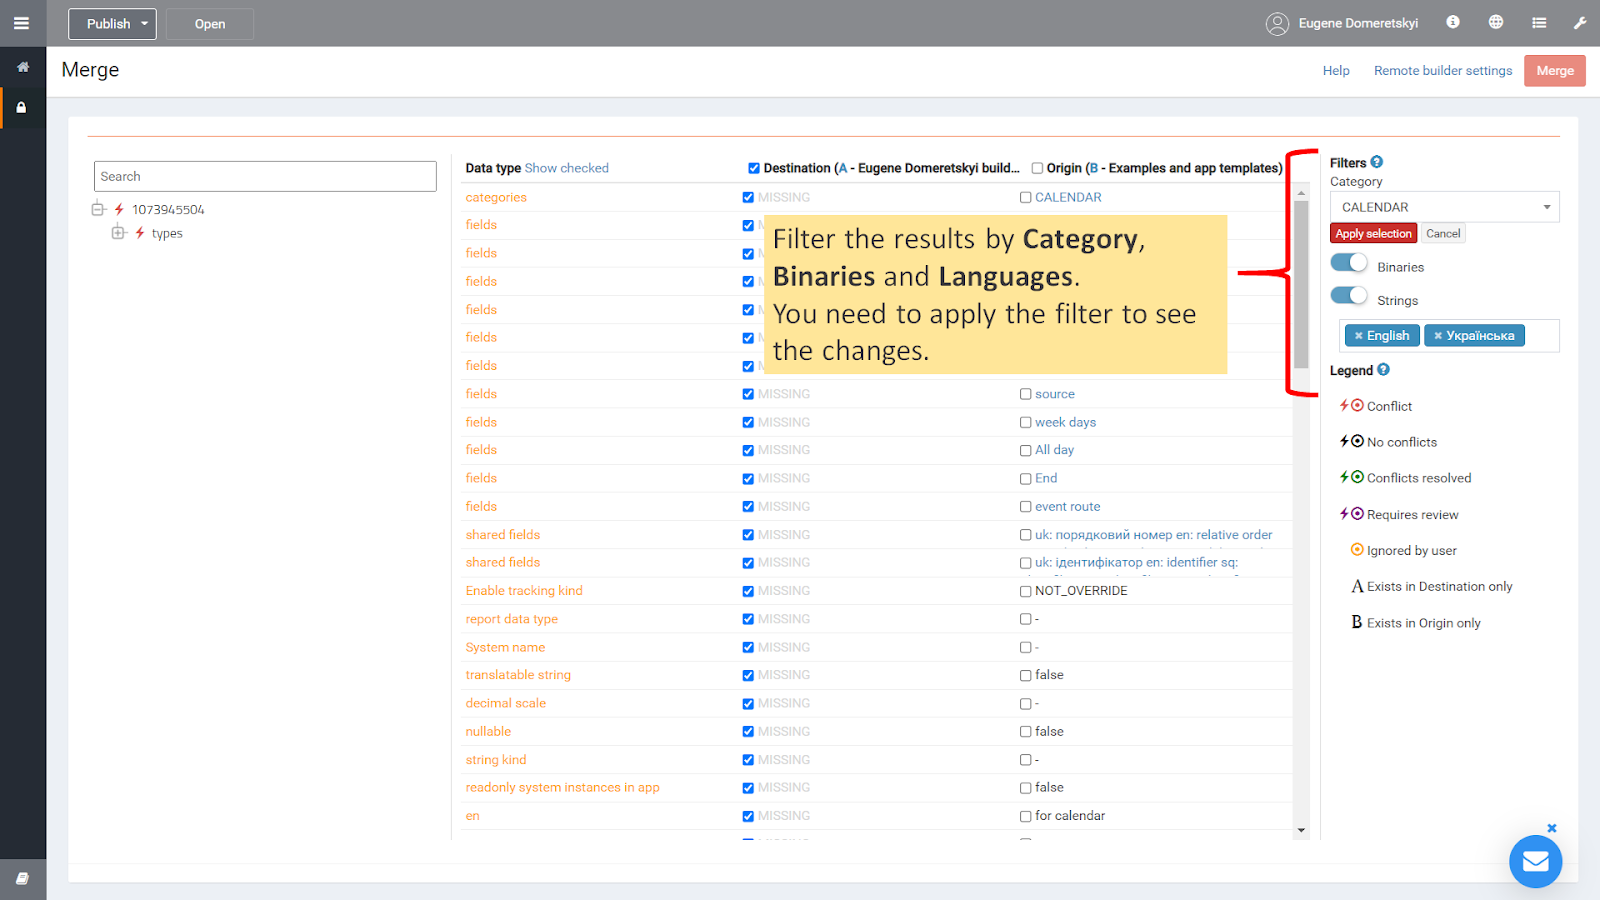Open the globe language icon
Screen dimensions: 1600x900
[x=1496, y=22]
